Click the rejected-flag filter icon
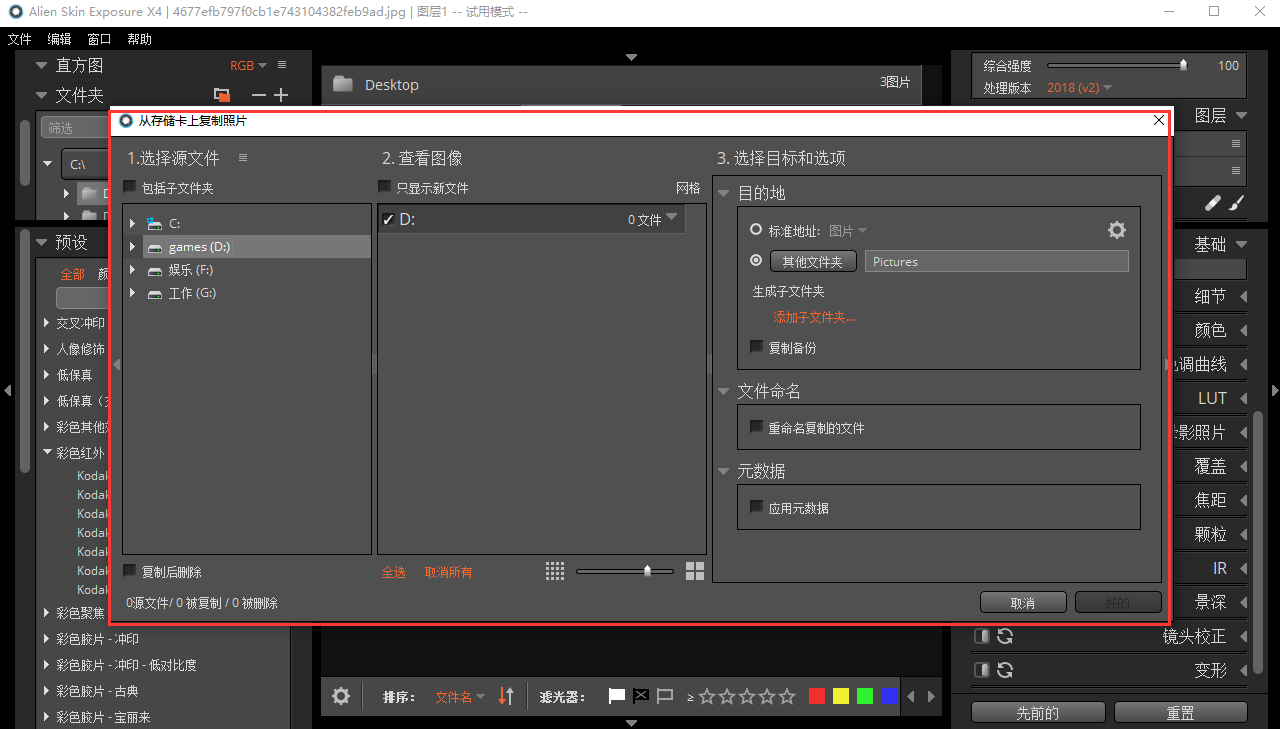 click(x=640, y=695)
